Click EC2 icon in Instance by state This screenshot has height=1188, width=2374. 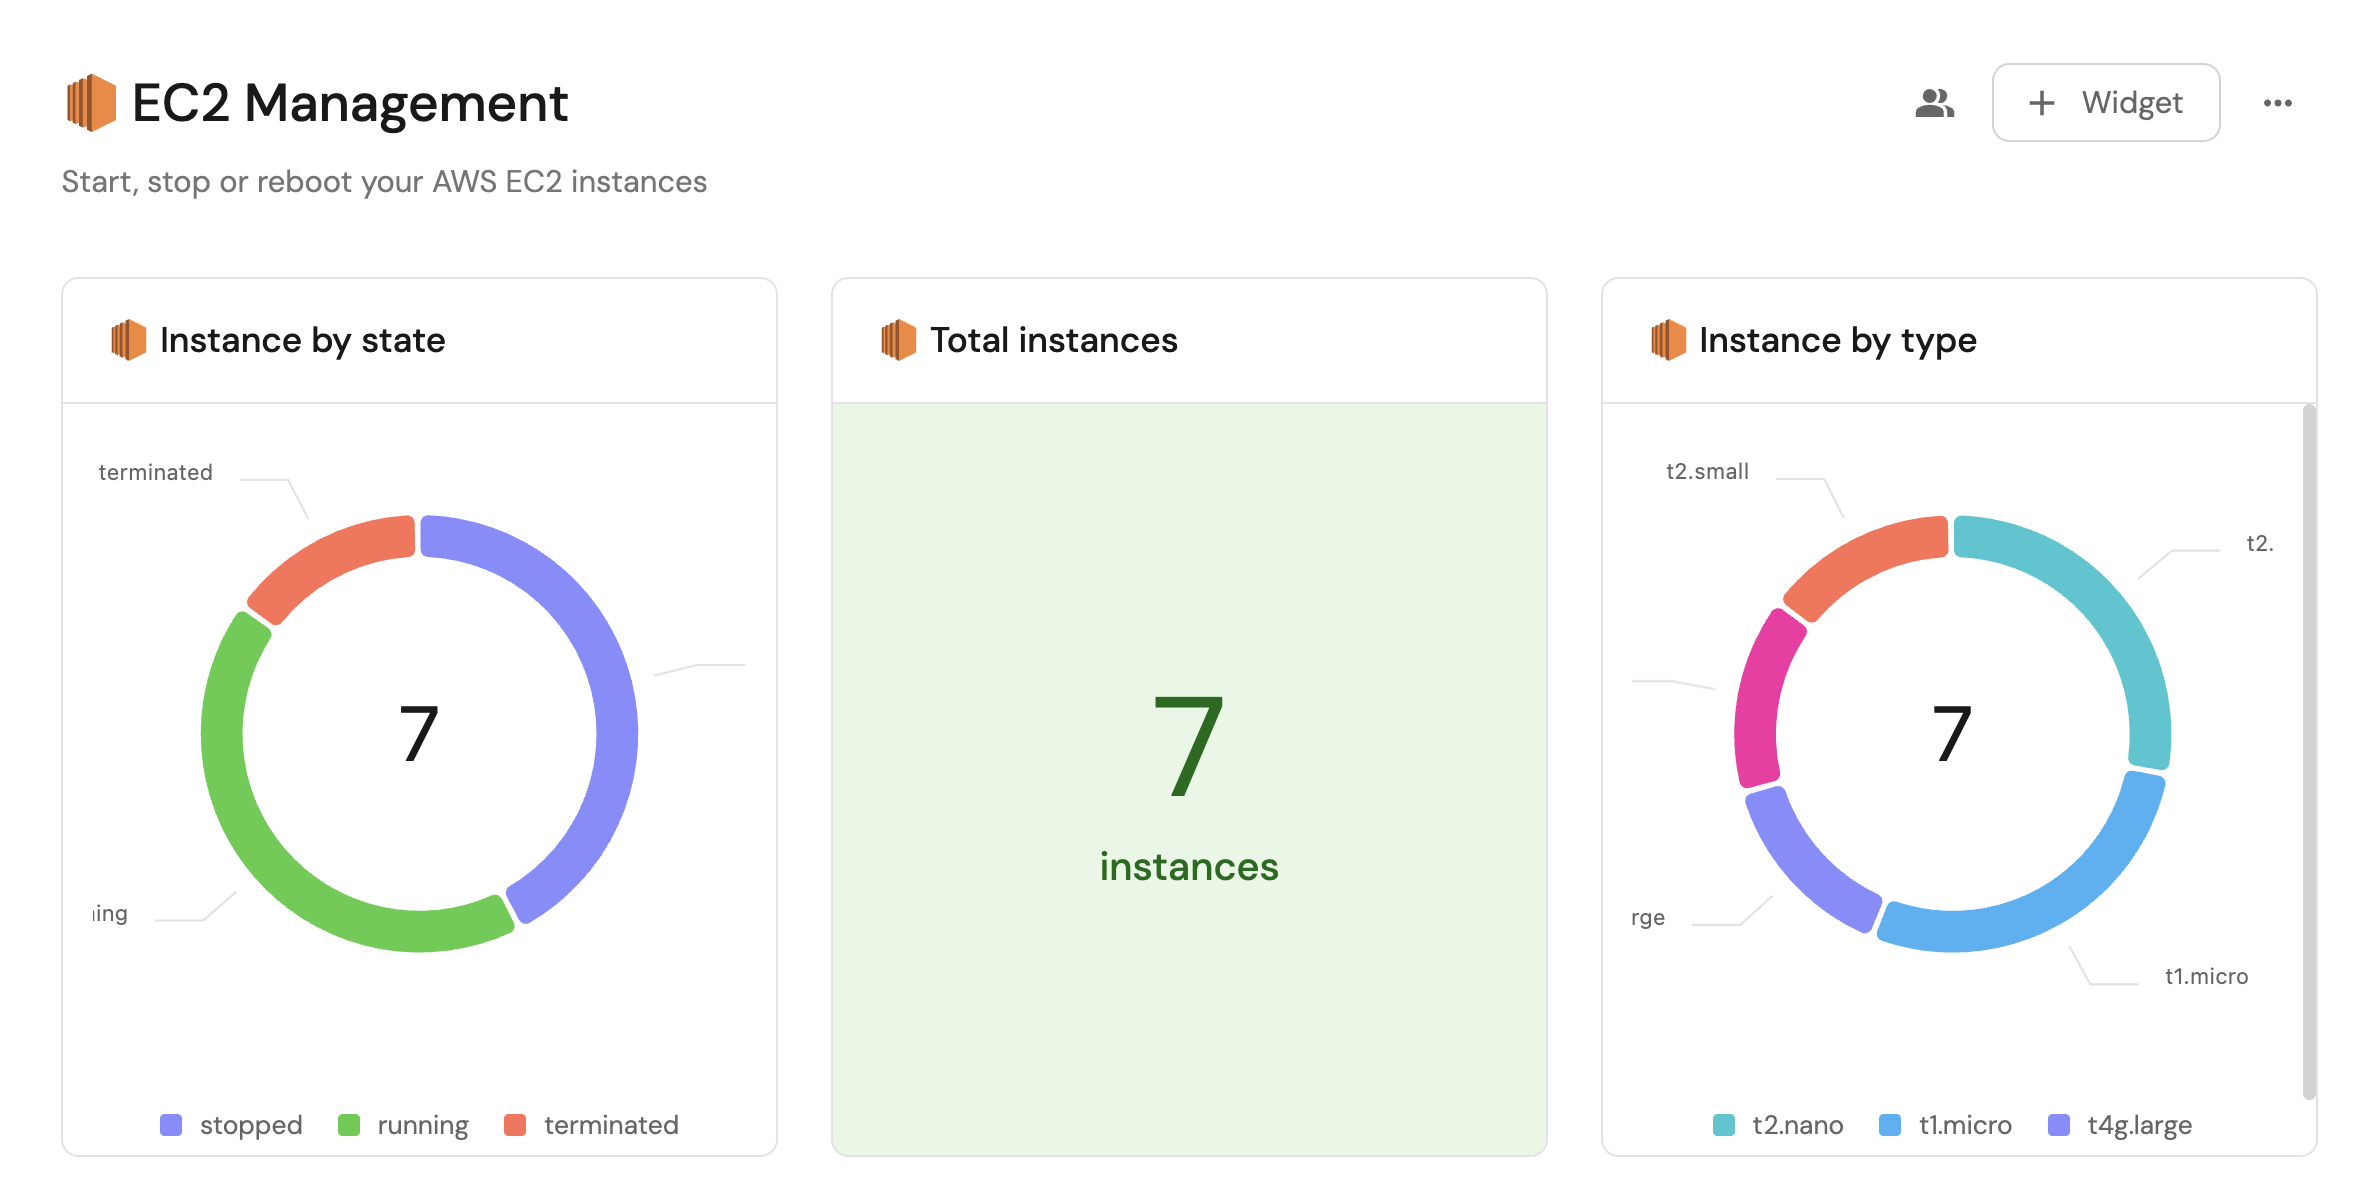[129, 340]
